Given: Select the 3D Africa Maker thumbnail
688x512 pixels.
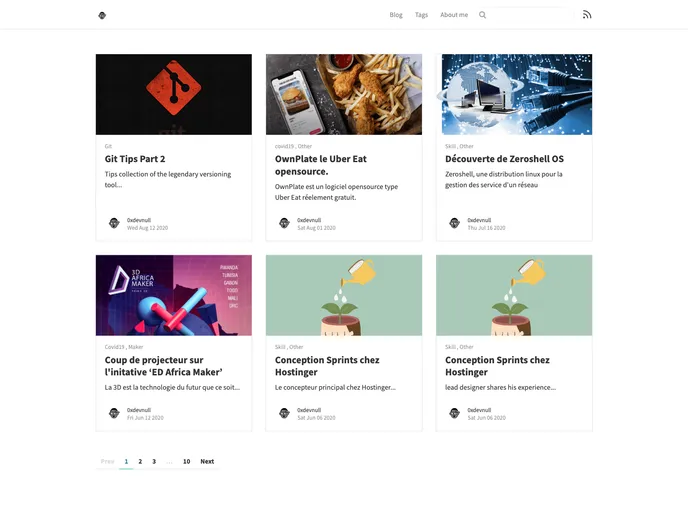Looking at the screenshot, I should pos(174,295).
